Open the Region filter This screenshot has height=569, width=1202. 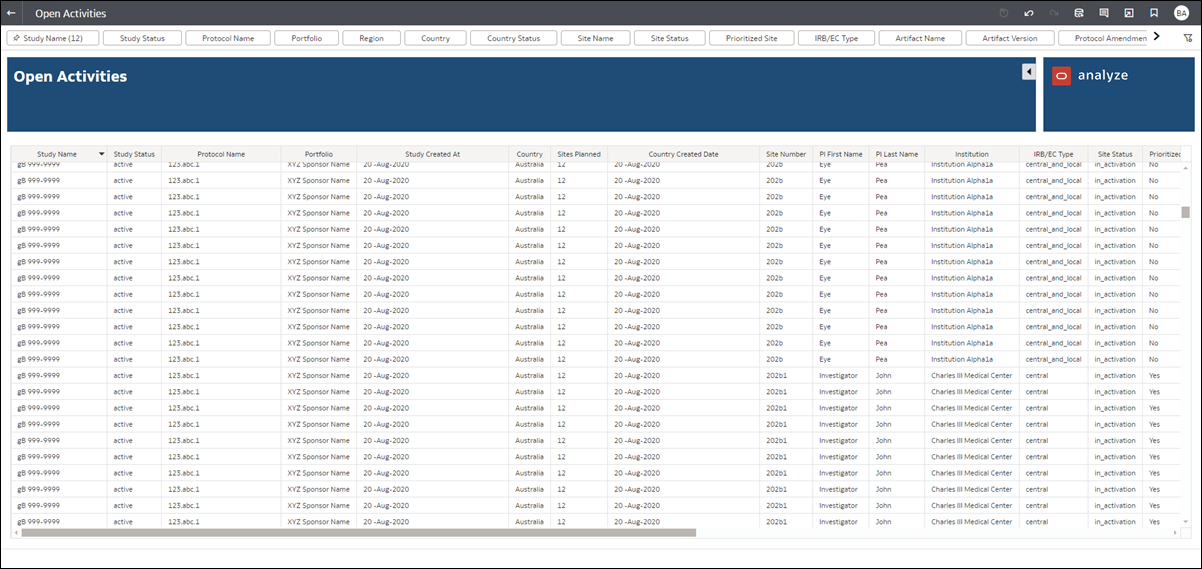pos(371,38)
